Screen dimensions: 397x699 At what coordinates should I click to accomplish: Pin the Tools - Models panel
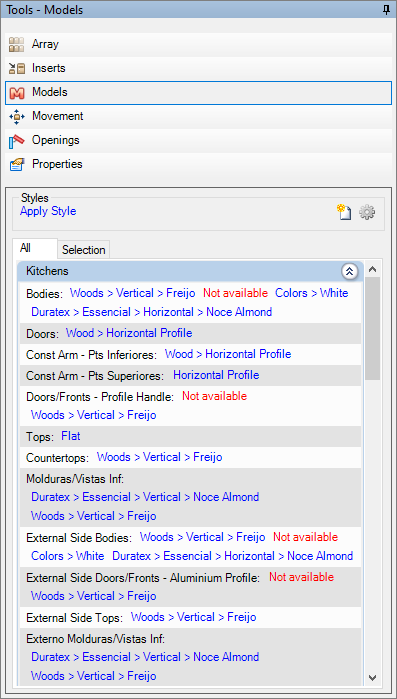tap(386, 10)
